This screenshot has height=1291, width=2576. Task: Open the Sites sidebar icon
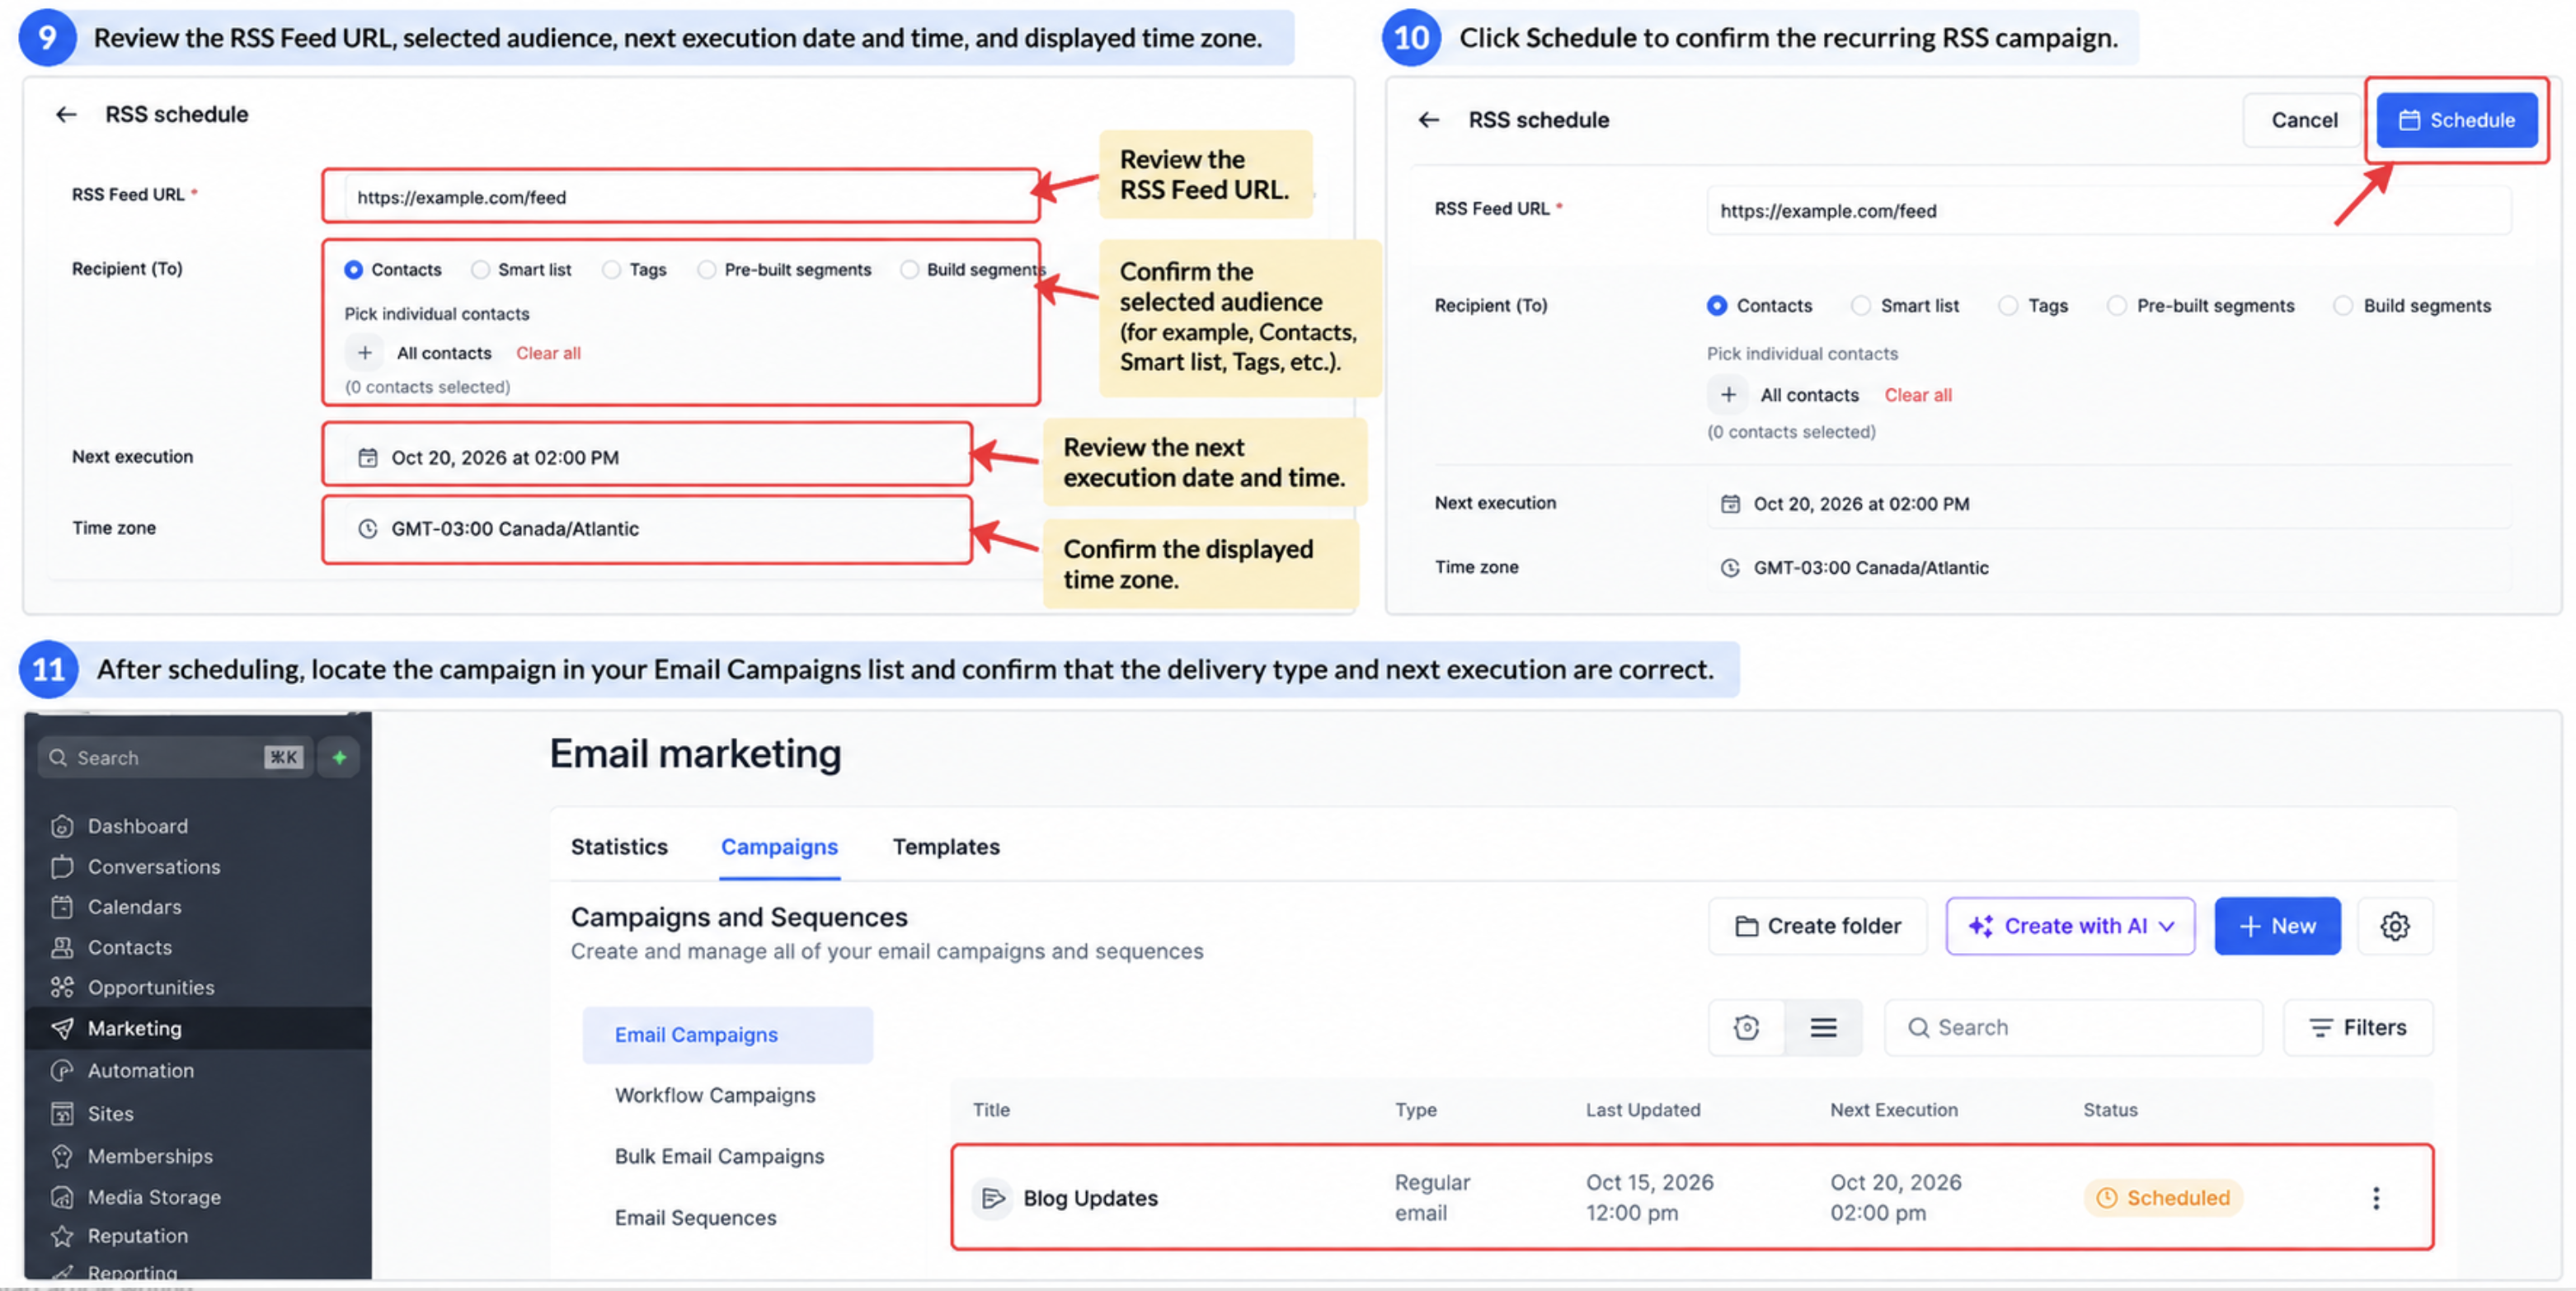click(62, 1113)
